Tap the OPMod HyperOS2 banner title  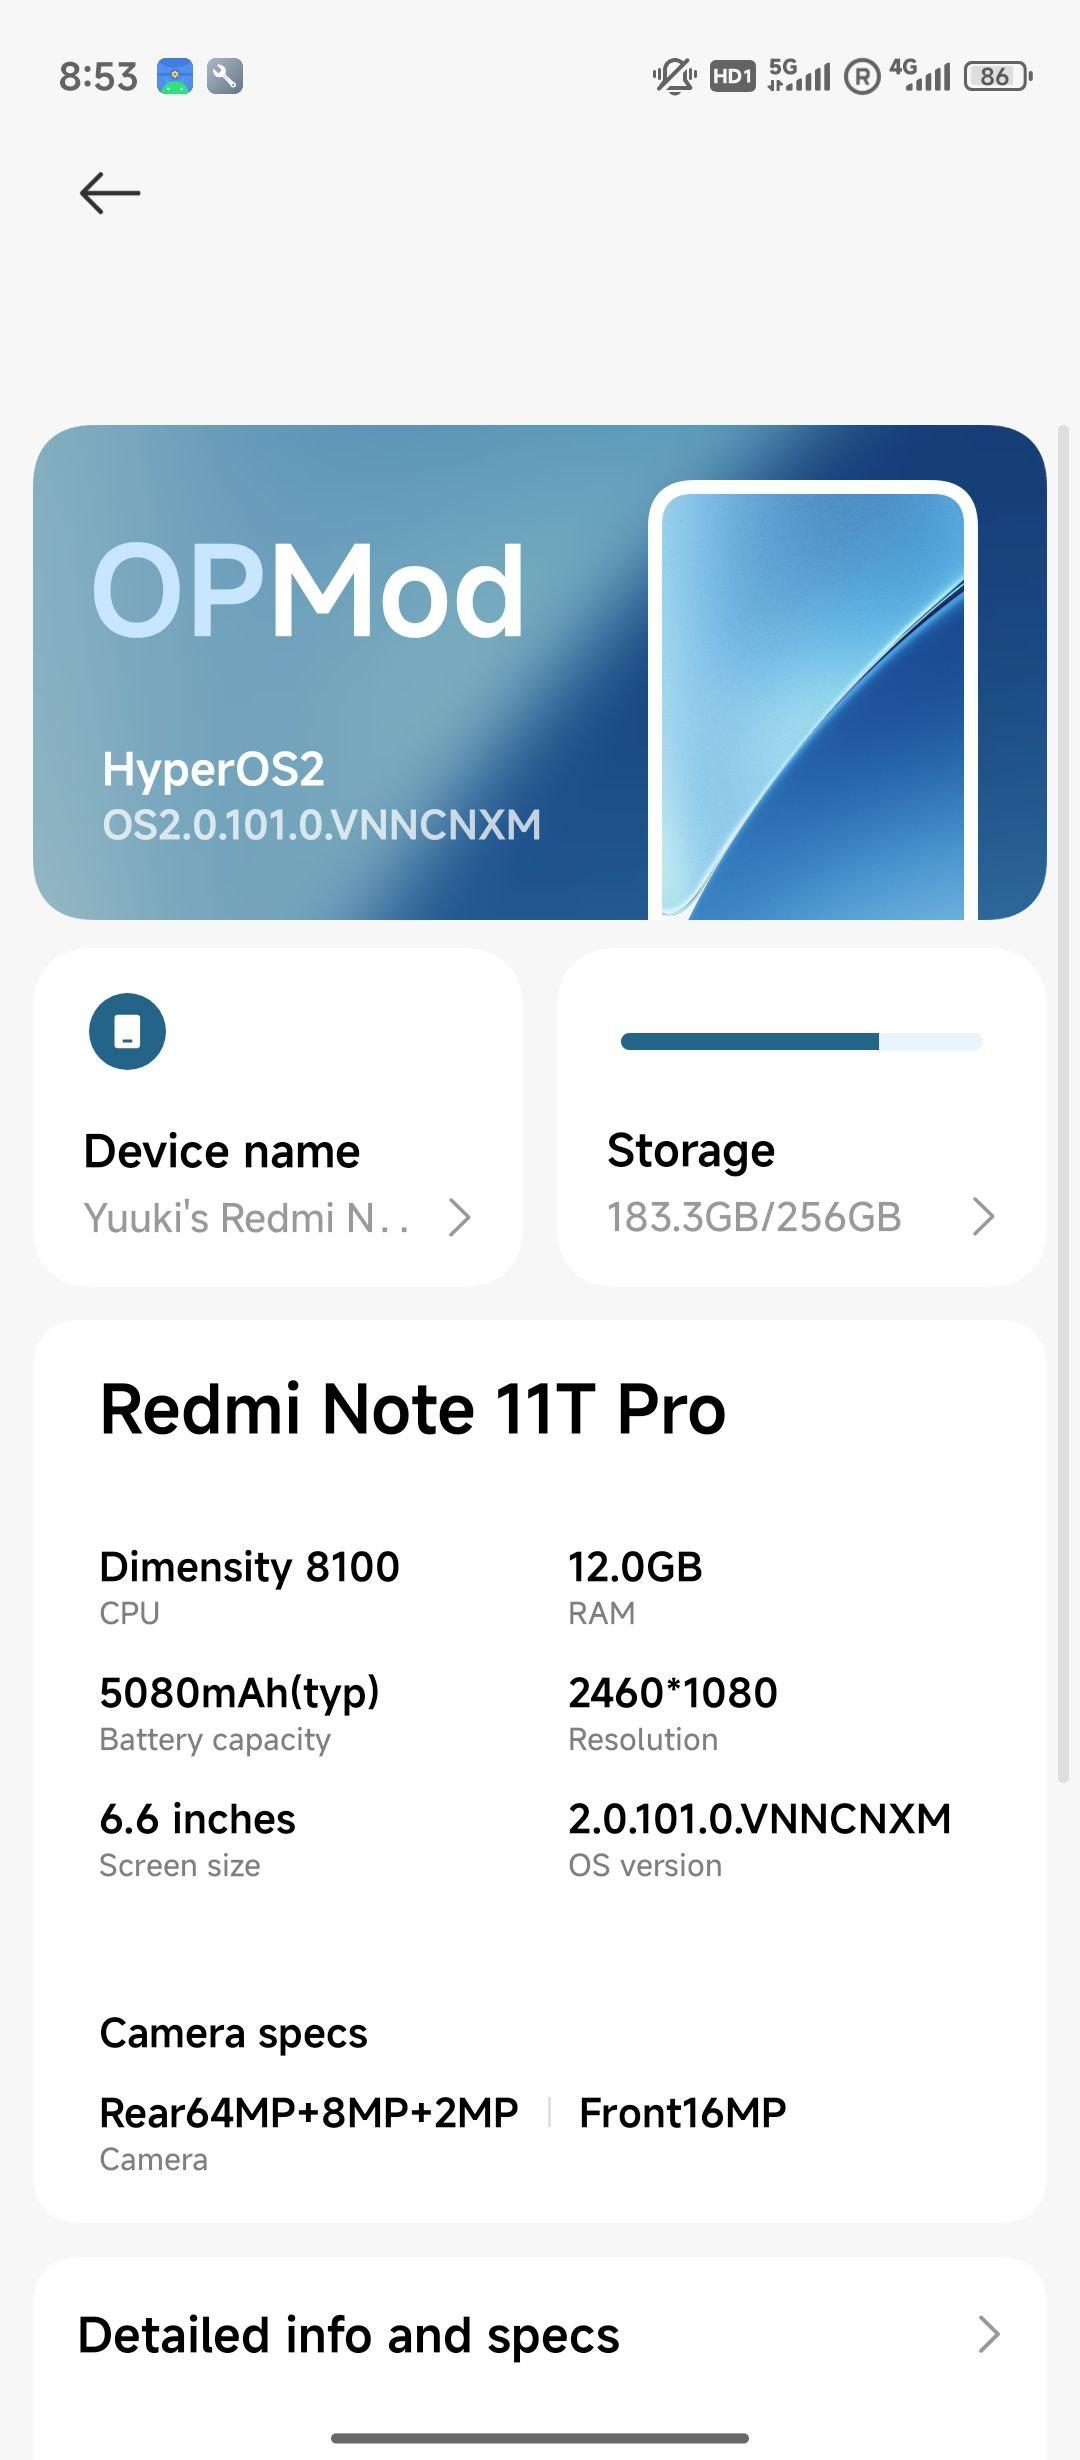(307, 590)
